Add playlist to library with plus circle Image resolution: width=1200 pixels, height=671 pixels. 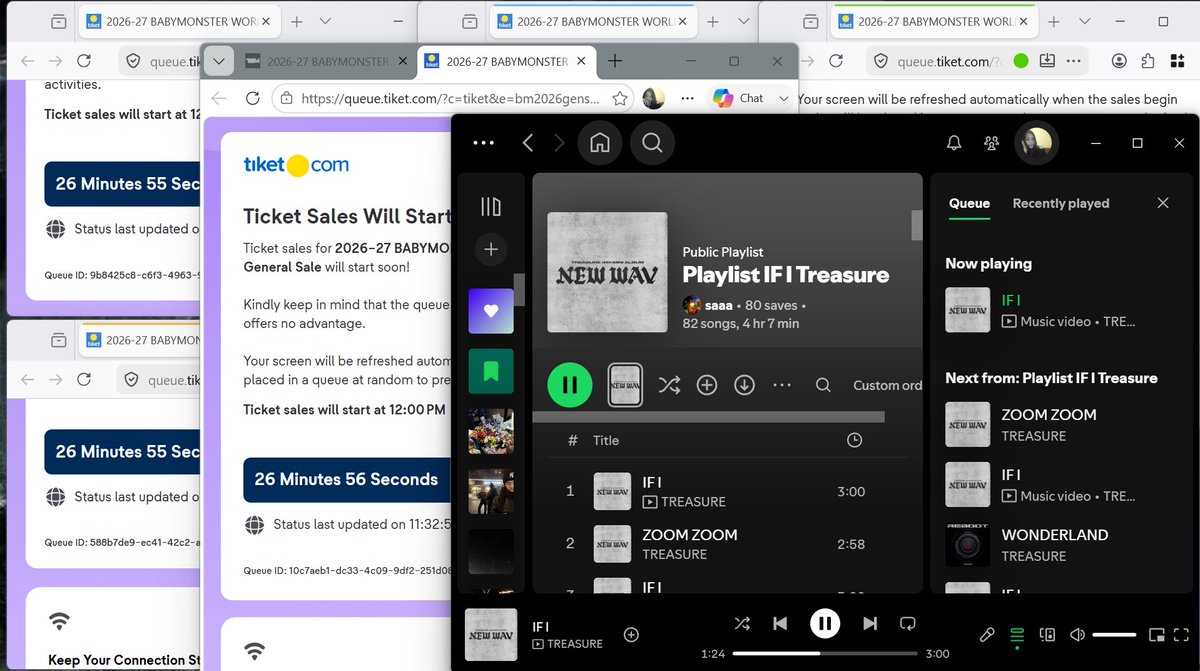coord(707,385)
